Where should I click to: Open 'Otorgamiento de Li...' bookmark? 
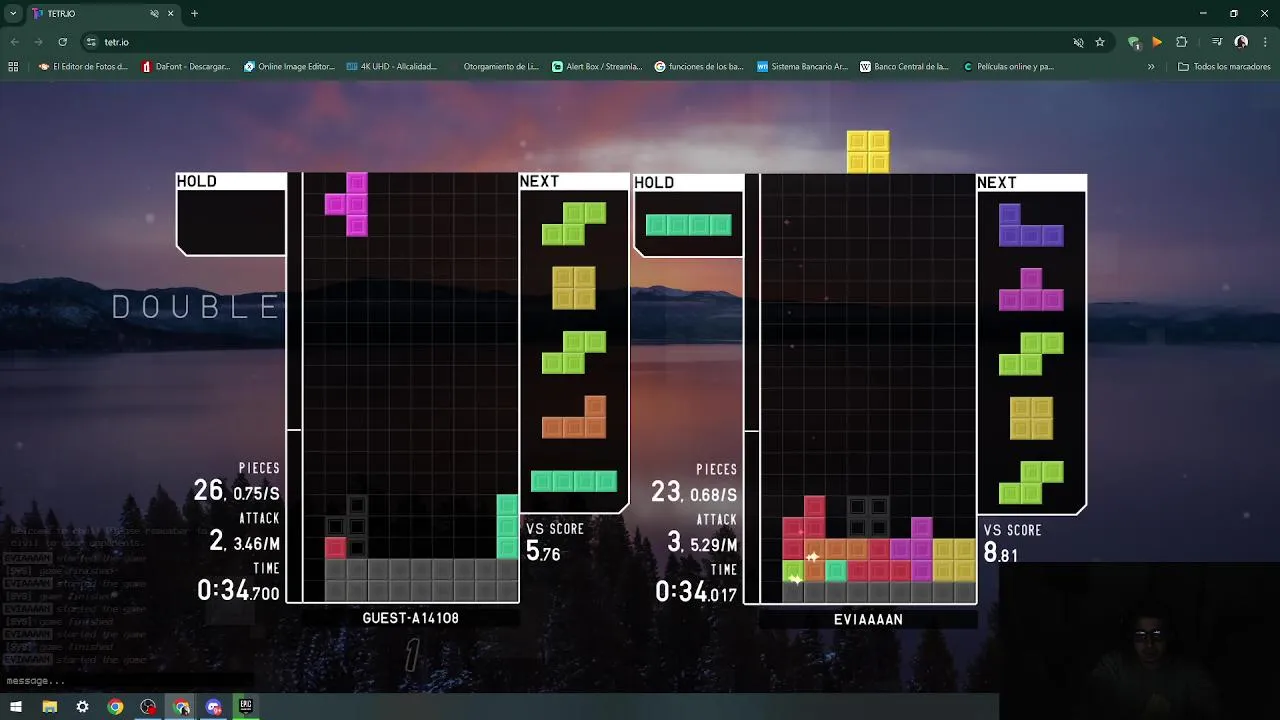(x=494, y=67)
